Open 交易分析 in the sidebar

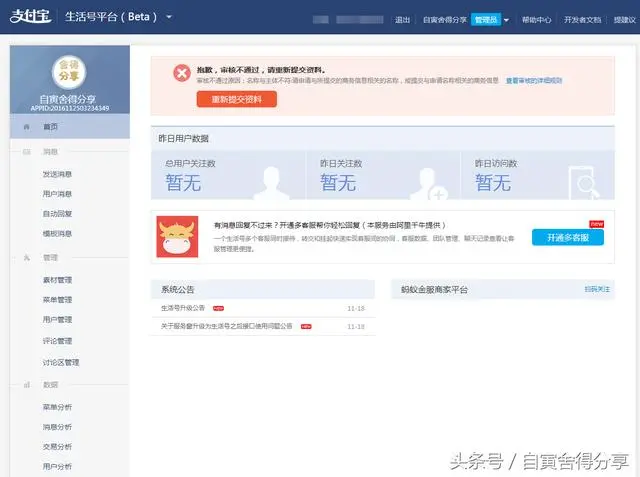point(57,446)
